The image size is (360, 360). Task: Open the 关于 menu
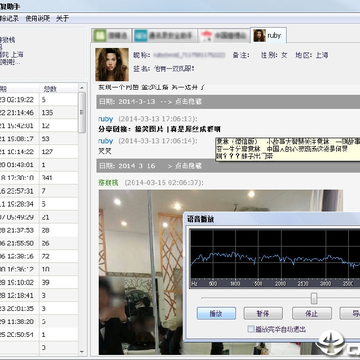pos(62,19)
